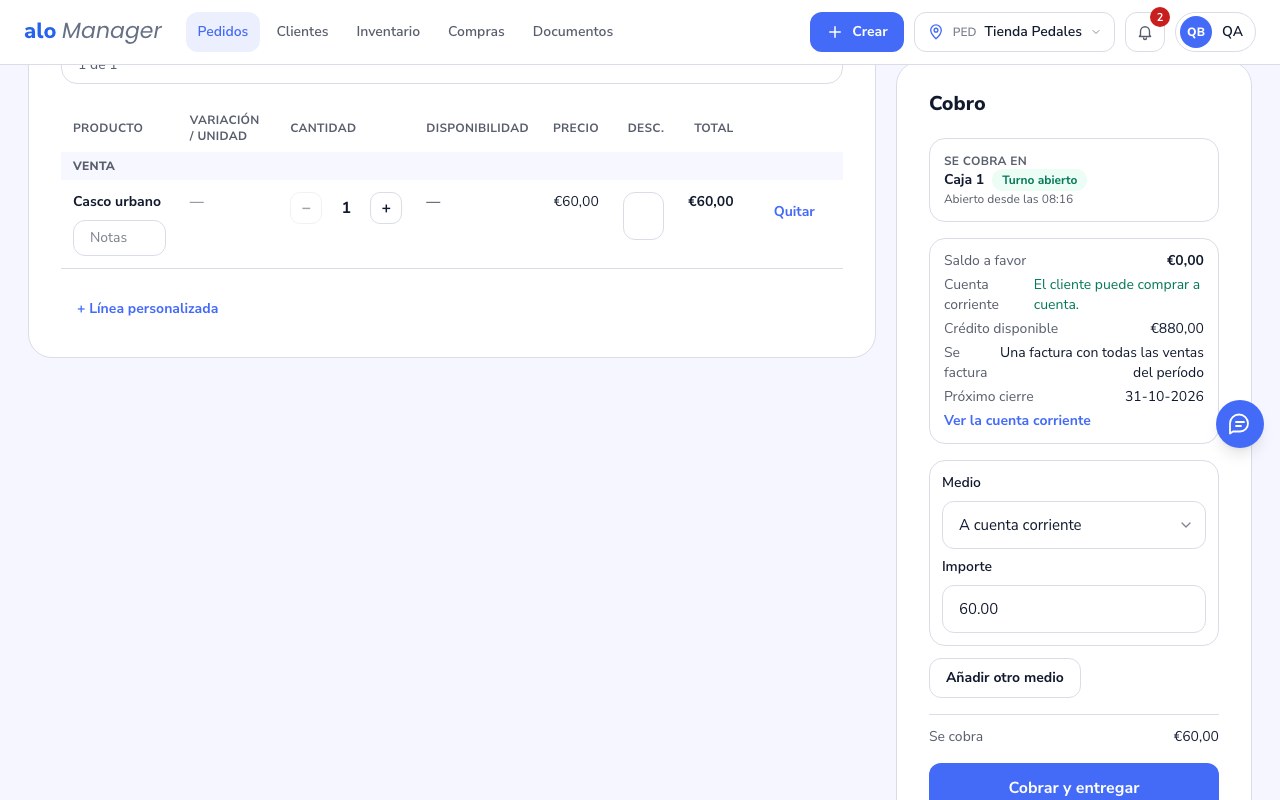The height and width of the screenshot is (800, 1280).
Task: Open the floating chat support bubble
Action: pyautogui.click(x=1240, y=424)
